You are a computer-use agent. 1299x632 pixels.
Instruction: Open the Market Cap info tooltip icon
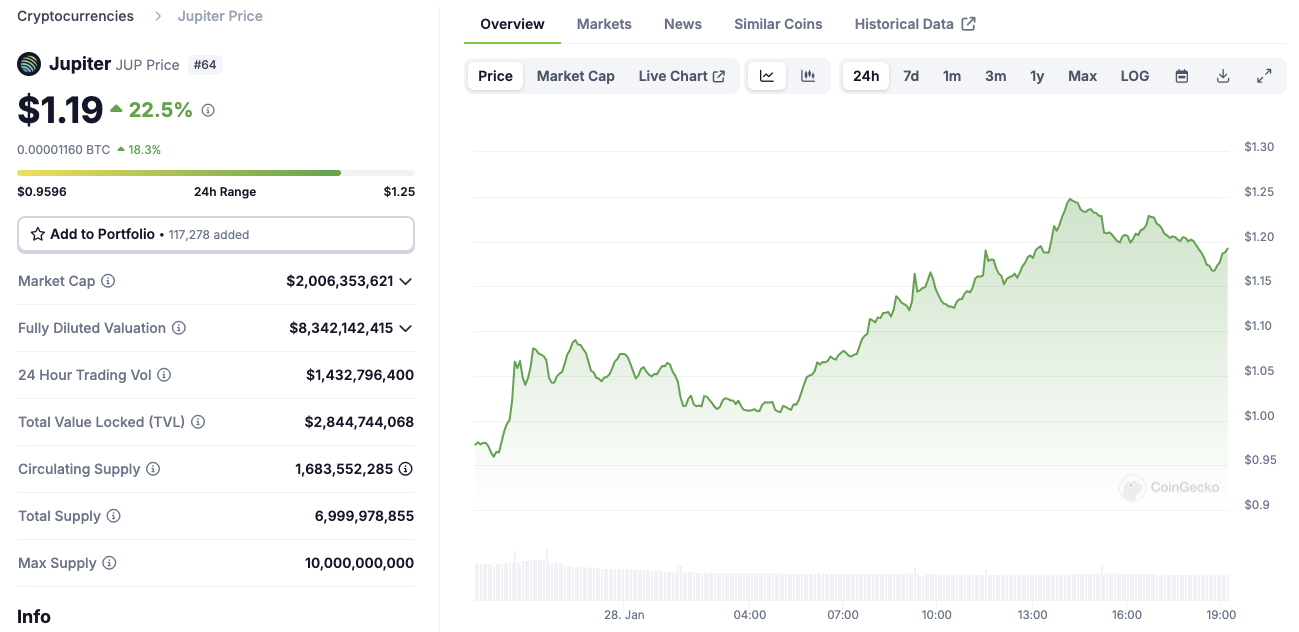(x=108, y=281)
